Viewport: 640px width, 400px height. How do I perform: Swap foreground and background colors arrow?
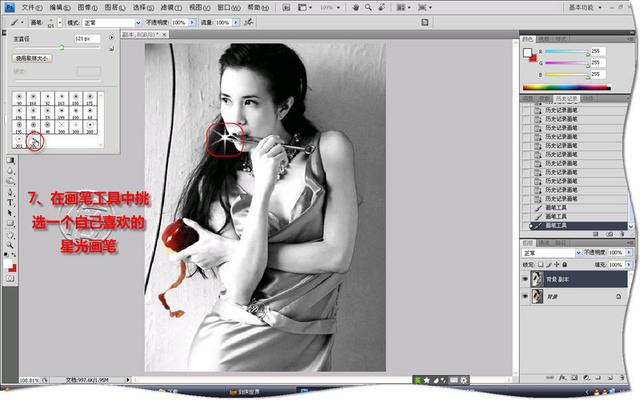click(x=14, y=254)
